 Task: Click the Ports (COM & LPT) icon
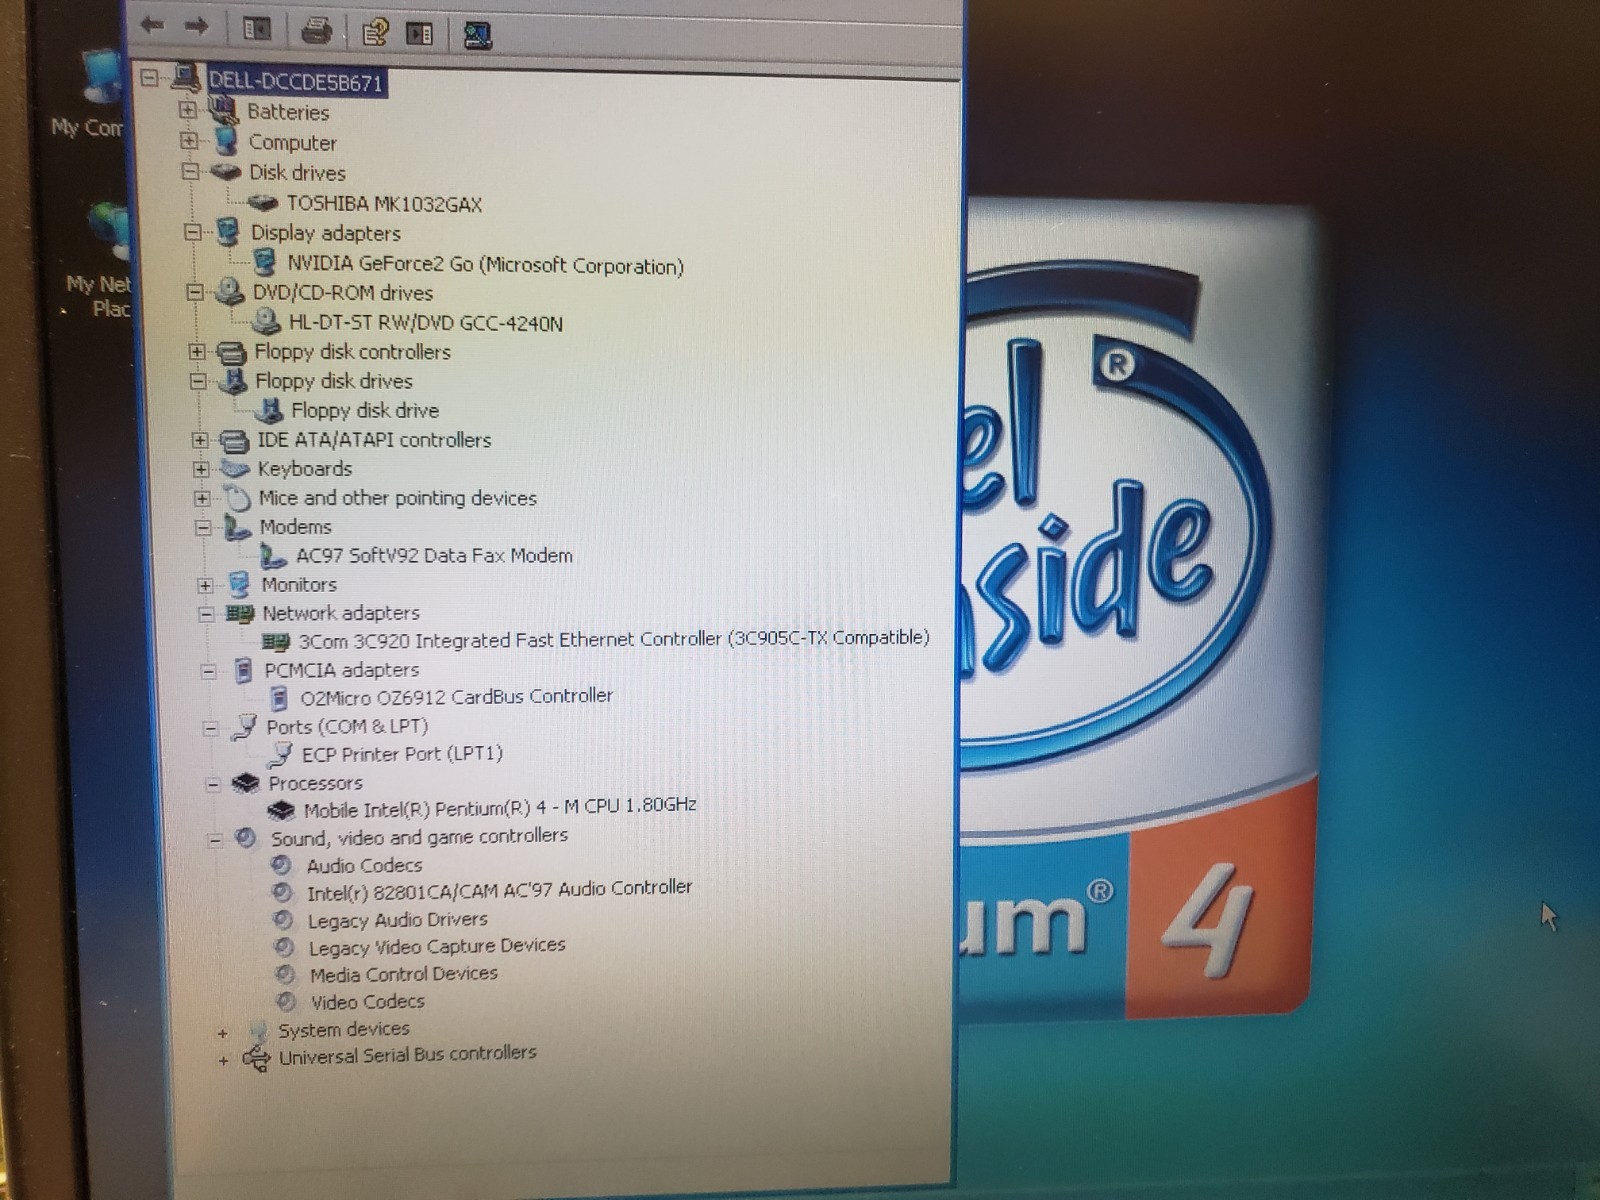244,727
